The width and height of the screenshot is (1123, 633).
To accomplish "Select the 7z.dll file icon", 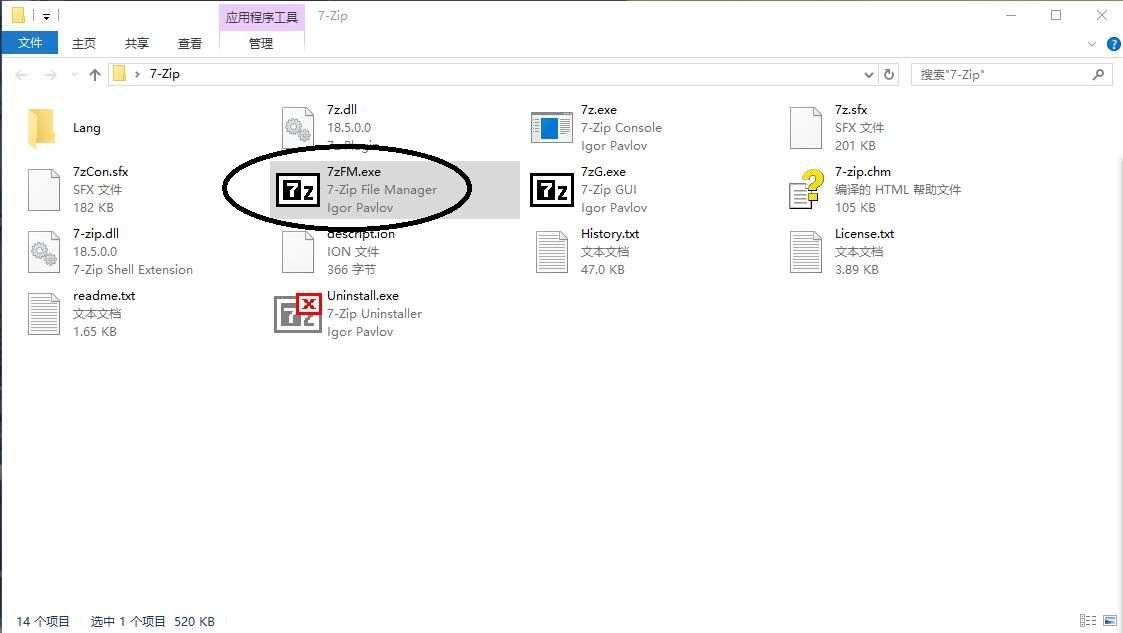I will point(297,127).
